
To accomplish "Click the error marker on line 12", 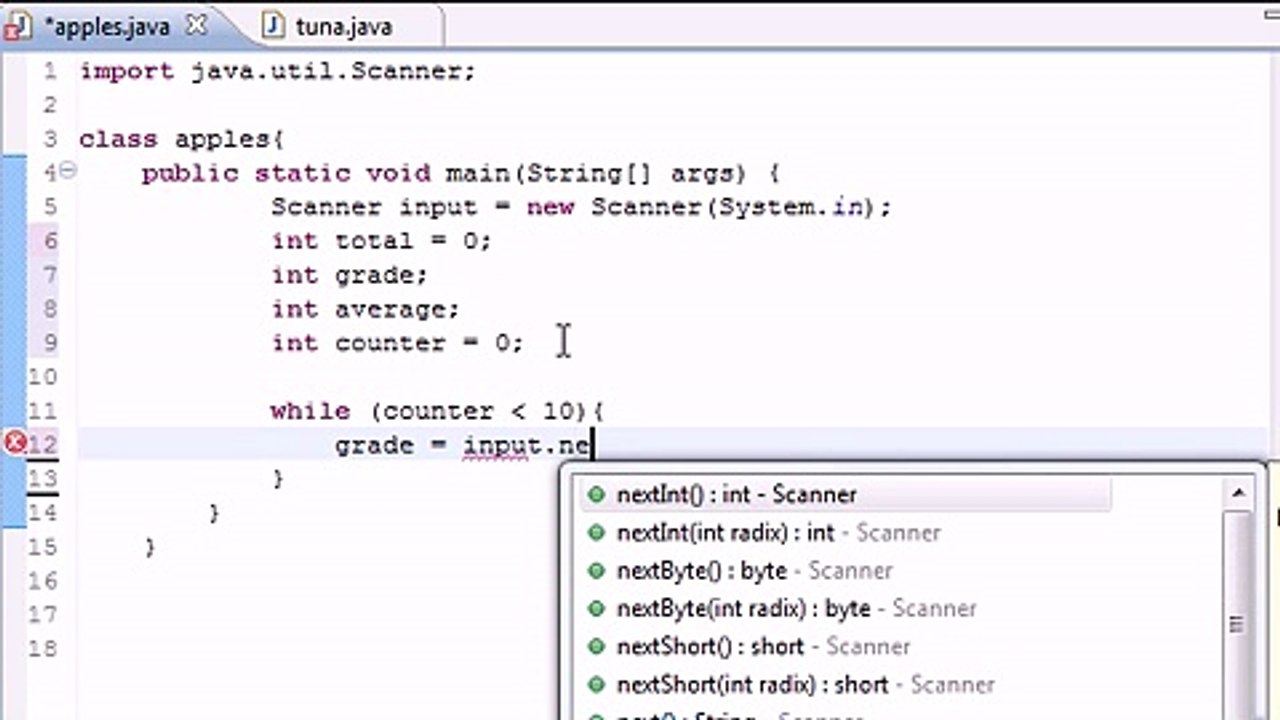I will pos(14,443).
